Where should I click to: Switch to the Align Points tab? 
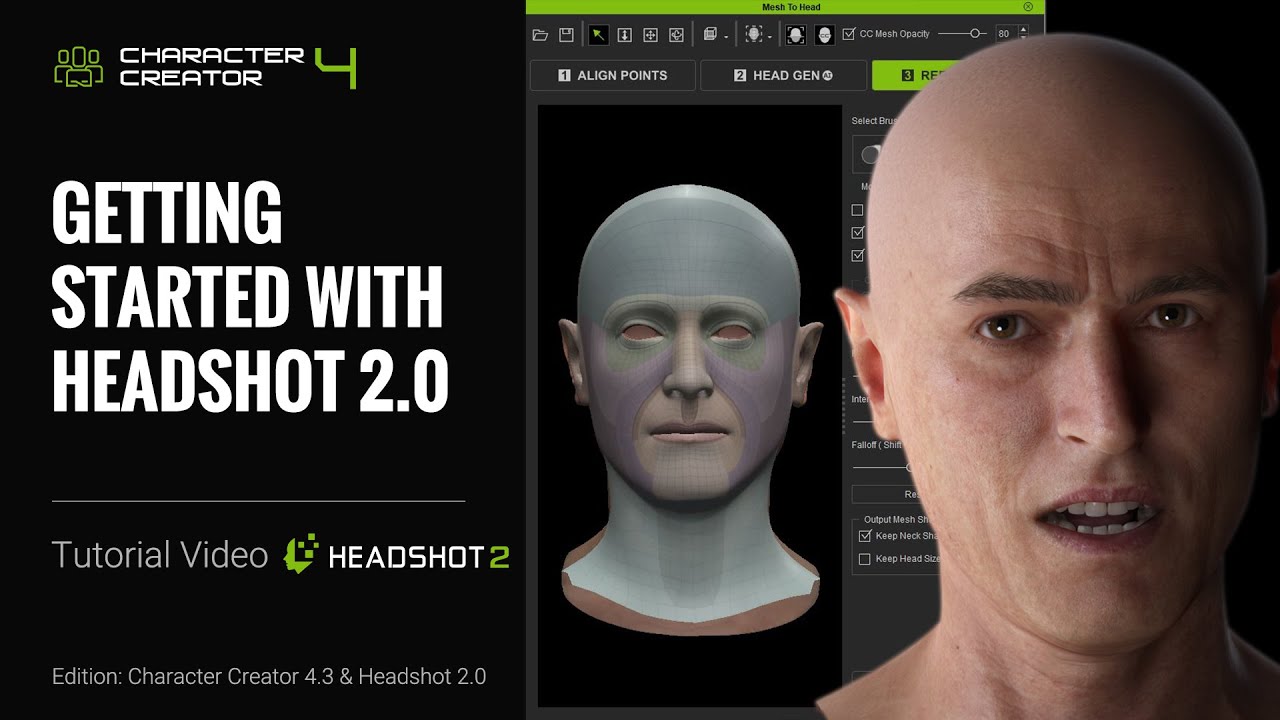(x=612, y=75)
